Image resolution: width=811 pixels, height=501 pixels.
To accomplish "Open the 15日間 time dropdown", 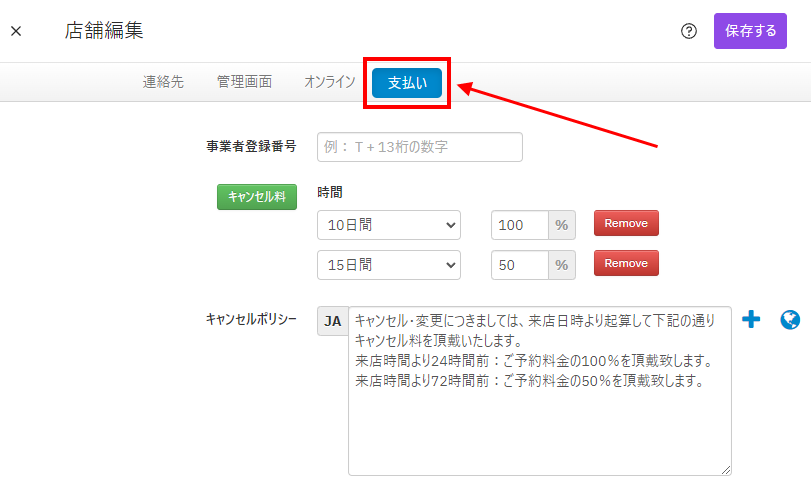I will tap(388, 264).
